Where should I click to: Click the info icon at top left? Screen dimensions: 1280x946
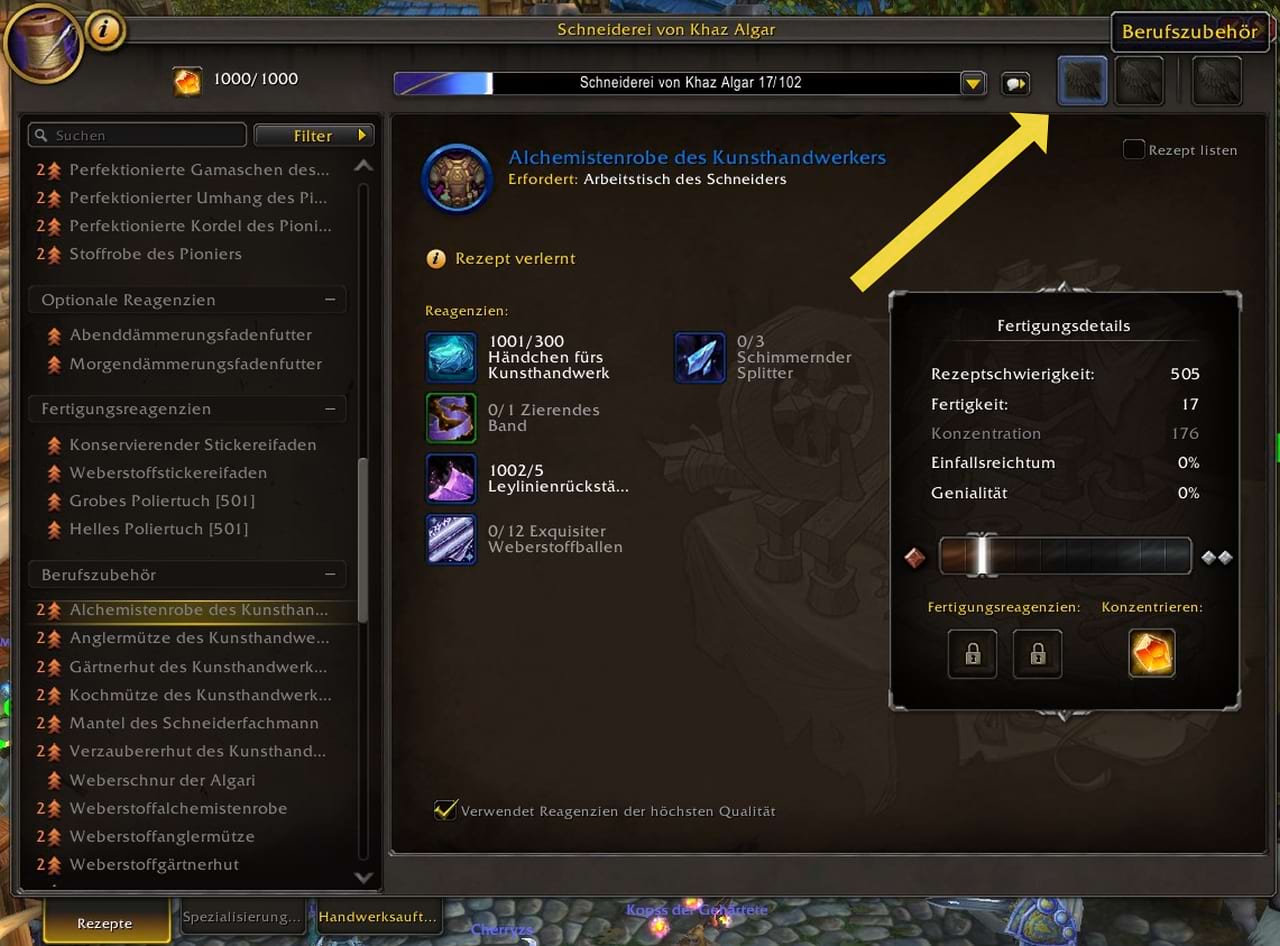pyautogui.click(x=104, y=30)
